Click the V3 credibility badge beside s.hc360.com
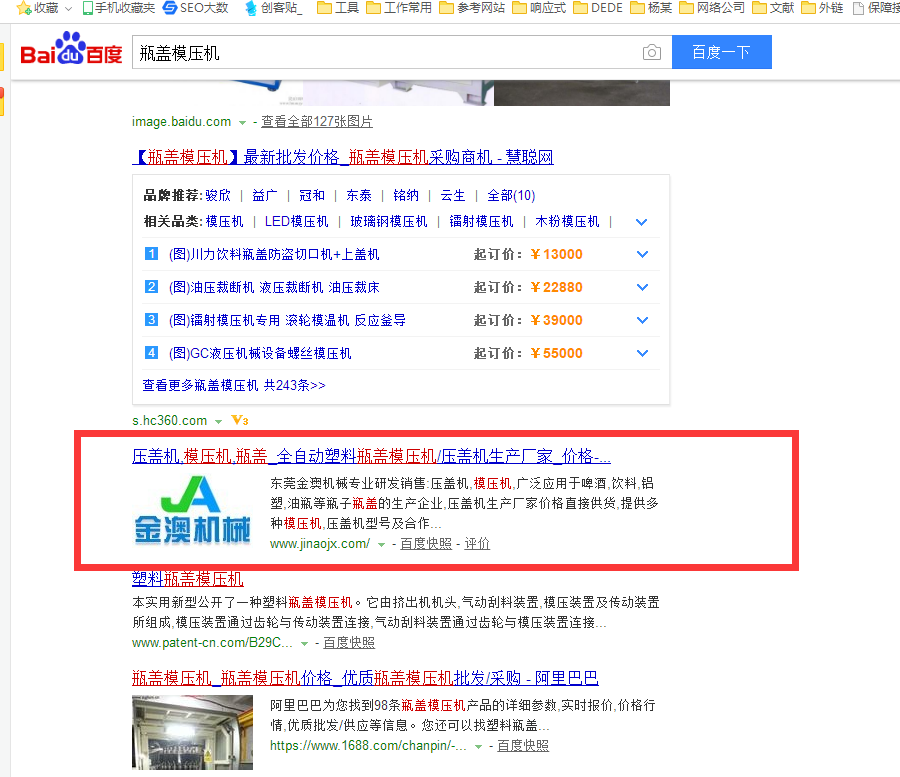Image resolution: width=900 pixels, height=777 pixels. click(x=238, y=420)
